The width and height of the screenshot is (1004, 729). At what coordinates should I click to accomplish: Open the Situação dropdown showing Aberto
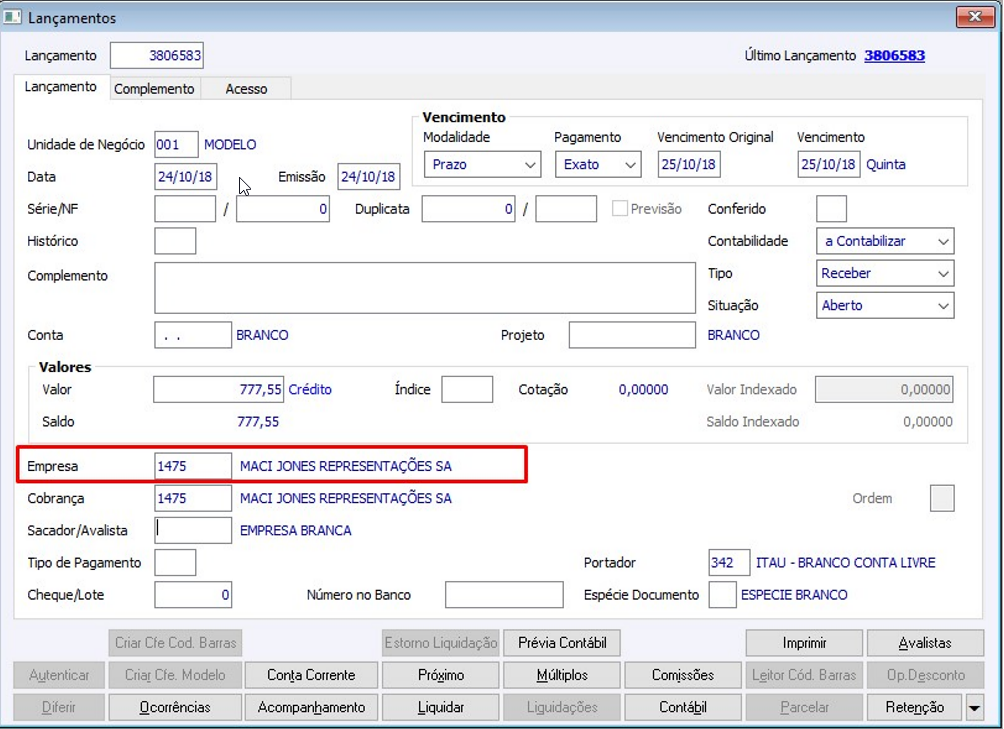[885, 305]
